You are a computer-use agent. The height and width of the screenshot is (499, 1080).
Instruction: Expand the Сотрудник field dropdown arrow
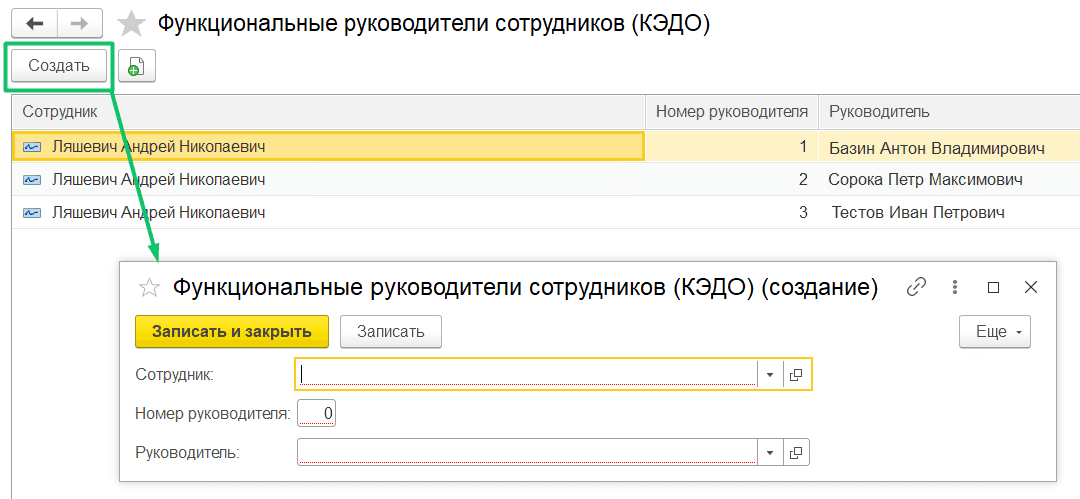pyautogui.click(x=770, y=375)
